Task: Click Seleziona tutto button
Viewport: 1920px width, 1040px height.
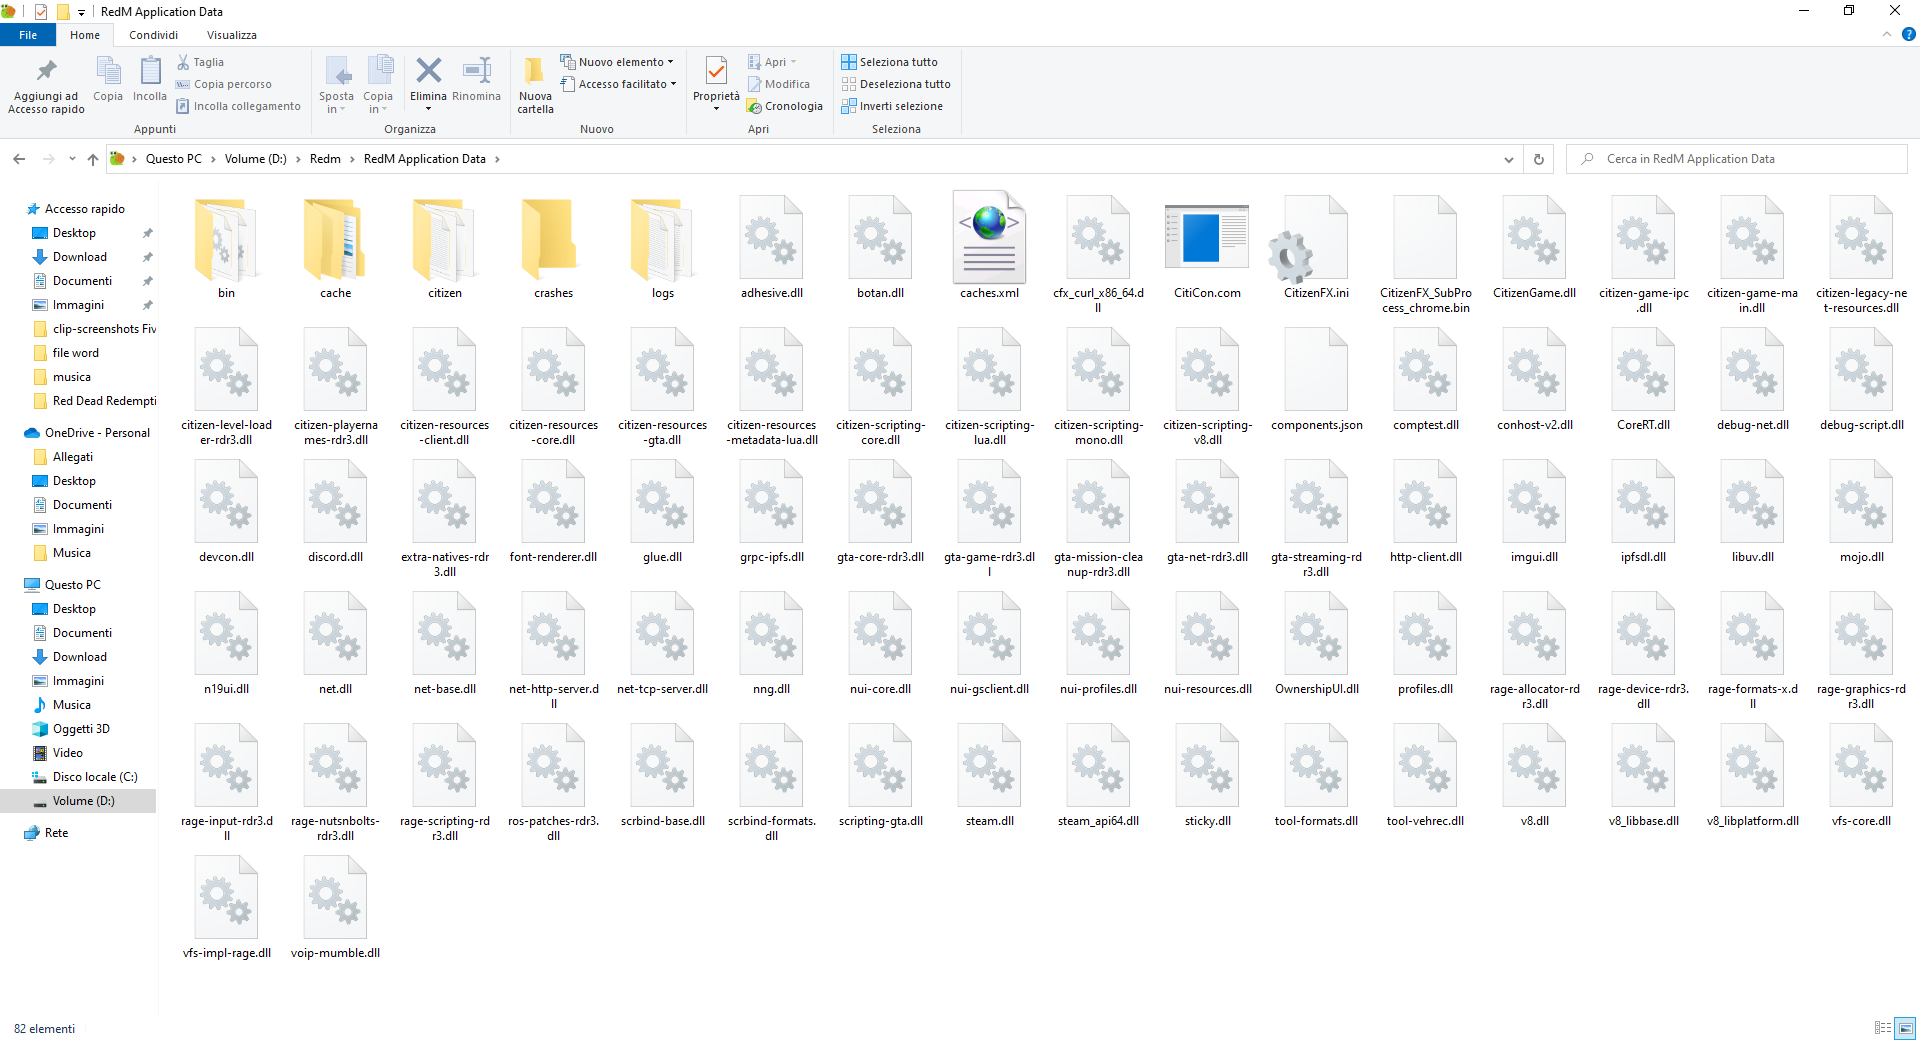Action: click(889, 62)
